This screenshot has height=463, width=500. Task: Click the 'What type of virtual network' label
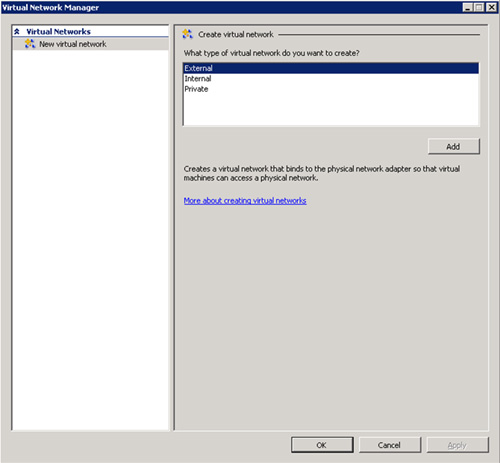[x=271, y=53]
